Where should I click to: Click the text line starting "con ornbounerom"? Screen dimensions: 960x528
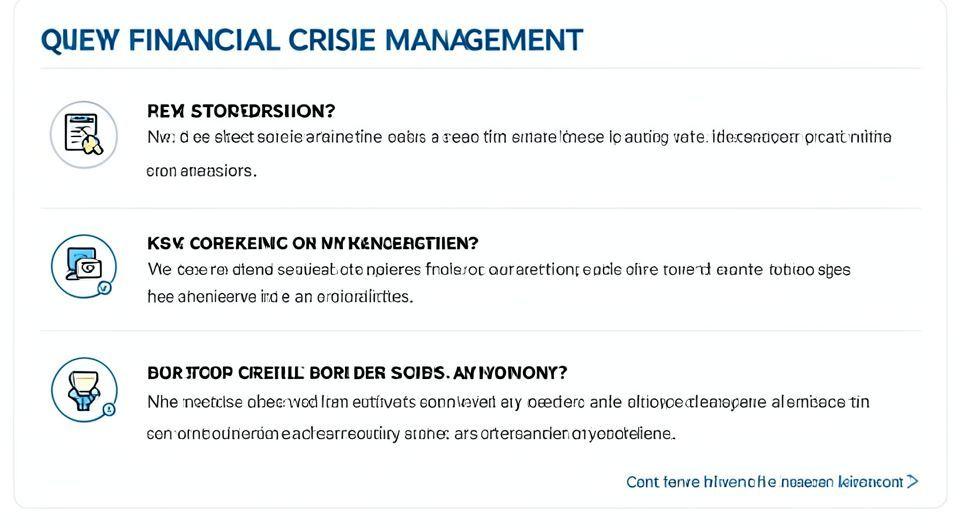click(411, 434)
